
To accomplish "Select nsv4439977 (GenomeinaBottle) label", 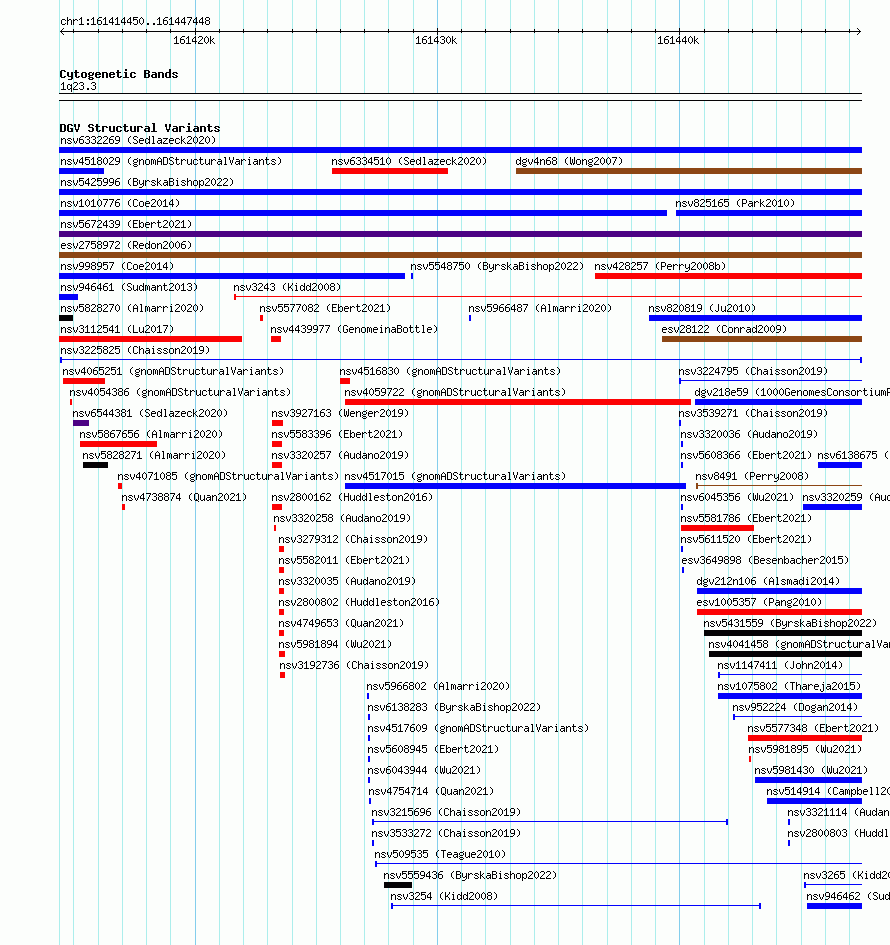I will point(354,330).
